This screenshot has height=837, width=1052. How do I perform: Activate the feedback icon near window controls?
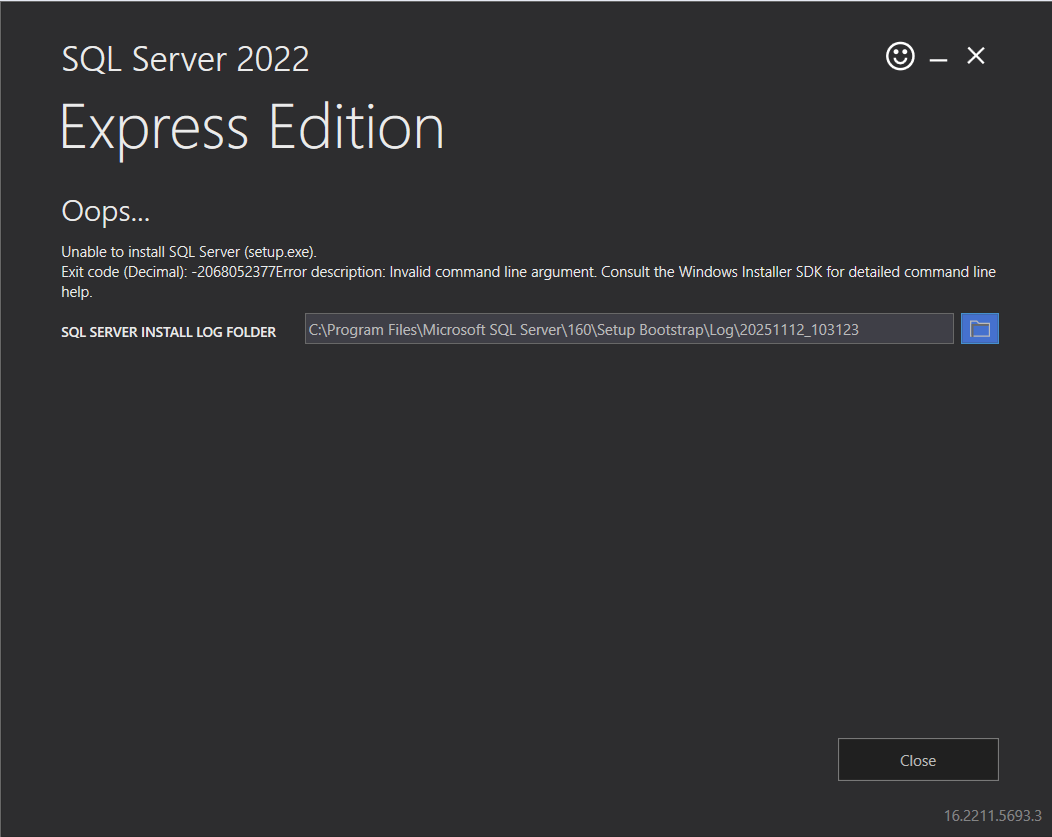899,56
